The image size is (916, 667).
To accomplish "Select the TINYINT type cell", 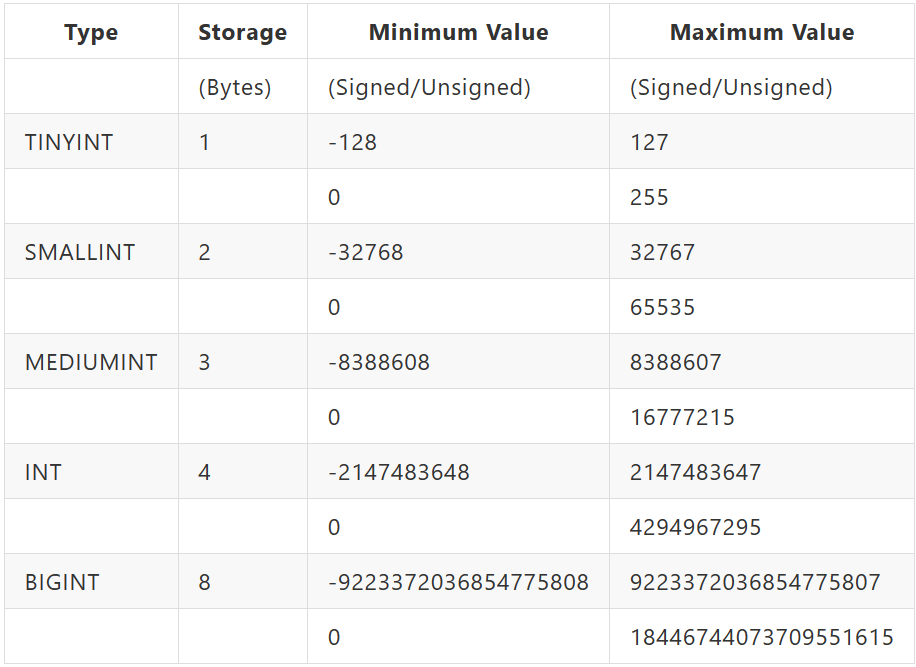I will point(69,142).
